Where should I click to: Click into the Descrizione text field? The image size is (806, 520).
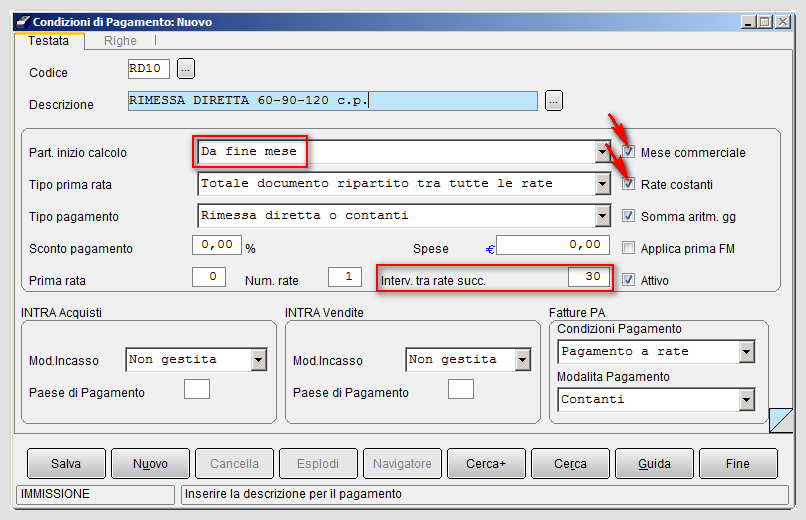tap(333, 101)
